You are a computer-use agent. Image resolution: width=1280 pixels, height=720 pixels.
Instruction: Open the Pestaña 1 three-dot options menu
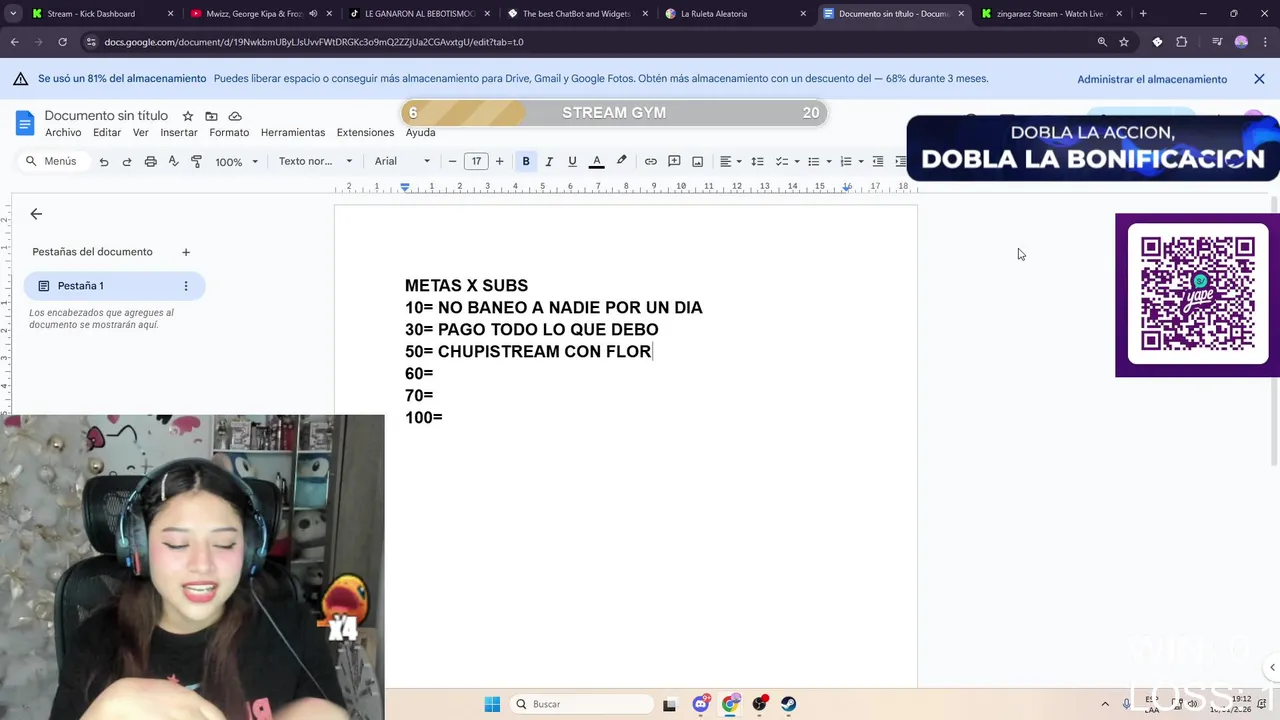[186, 286]
